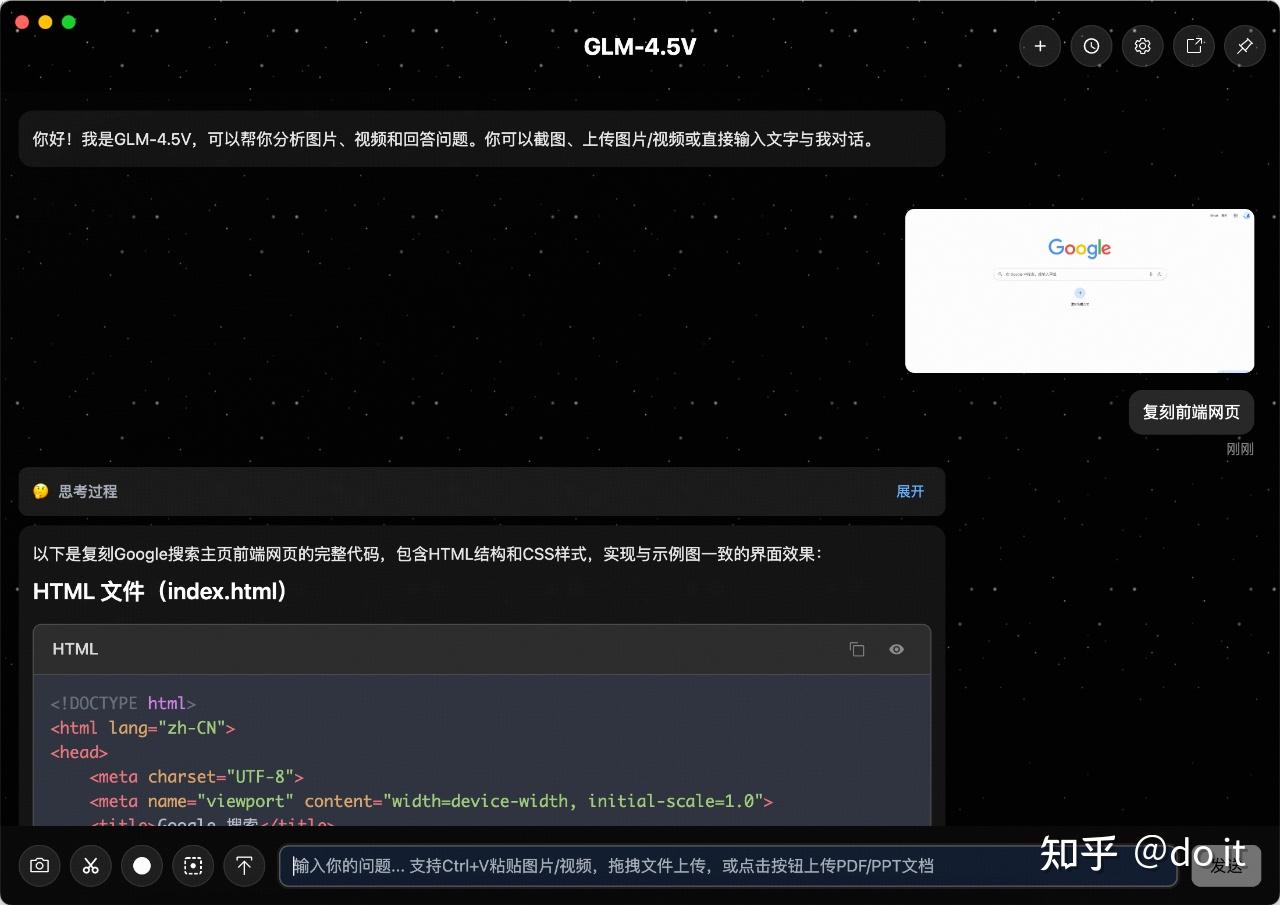Select the scissors snipping tool

point(91,866)
